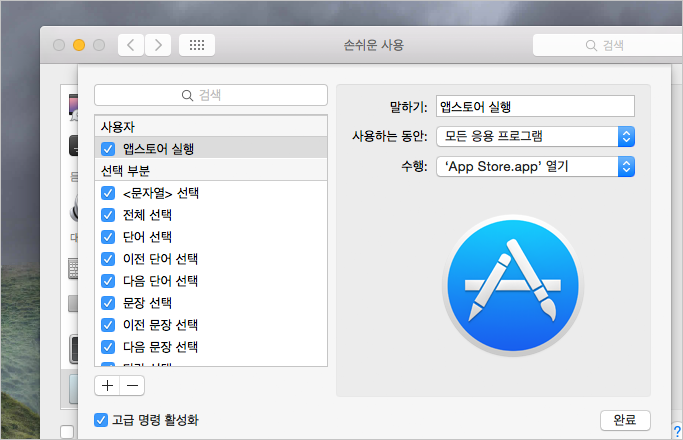683x440 pixels.
Task: Click the minus button to remove a command
Action: [x=132, y=385]
